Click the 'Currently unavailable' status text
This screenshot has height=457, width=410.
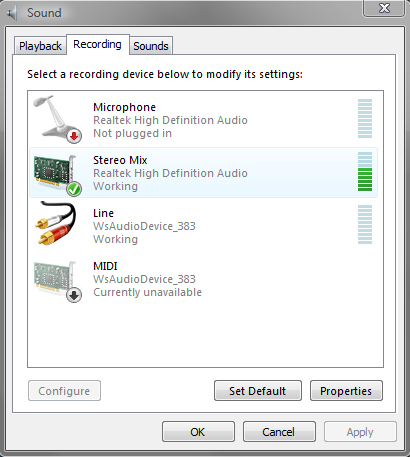pyautogui.click(x=147, y=292)
